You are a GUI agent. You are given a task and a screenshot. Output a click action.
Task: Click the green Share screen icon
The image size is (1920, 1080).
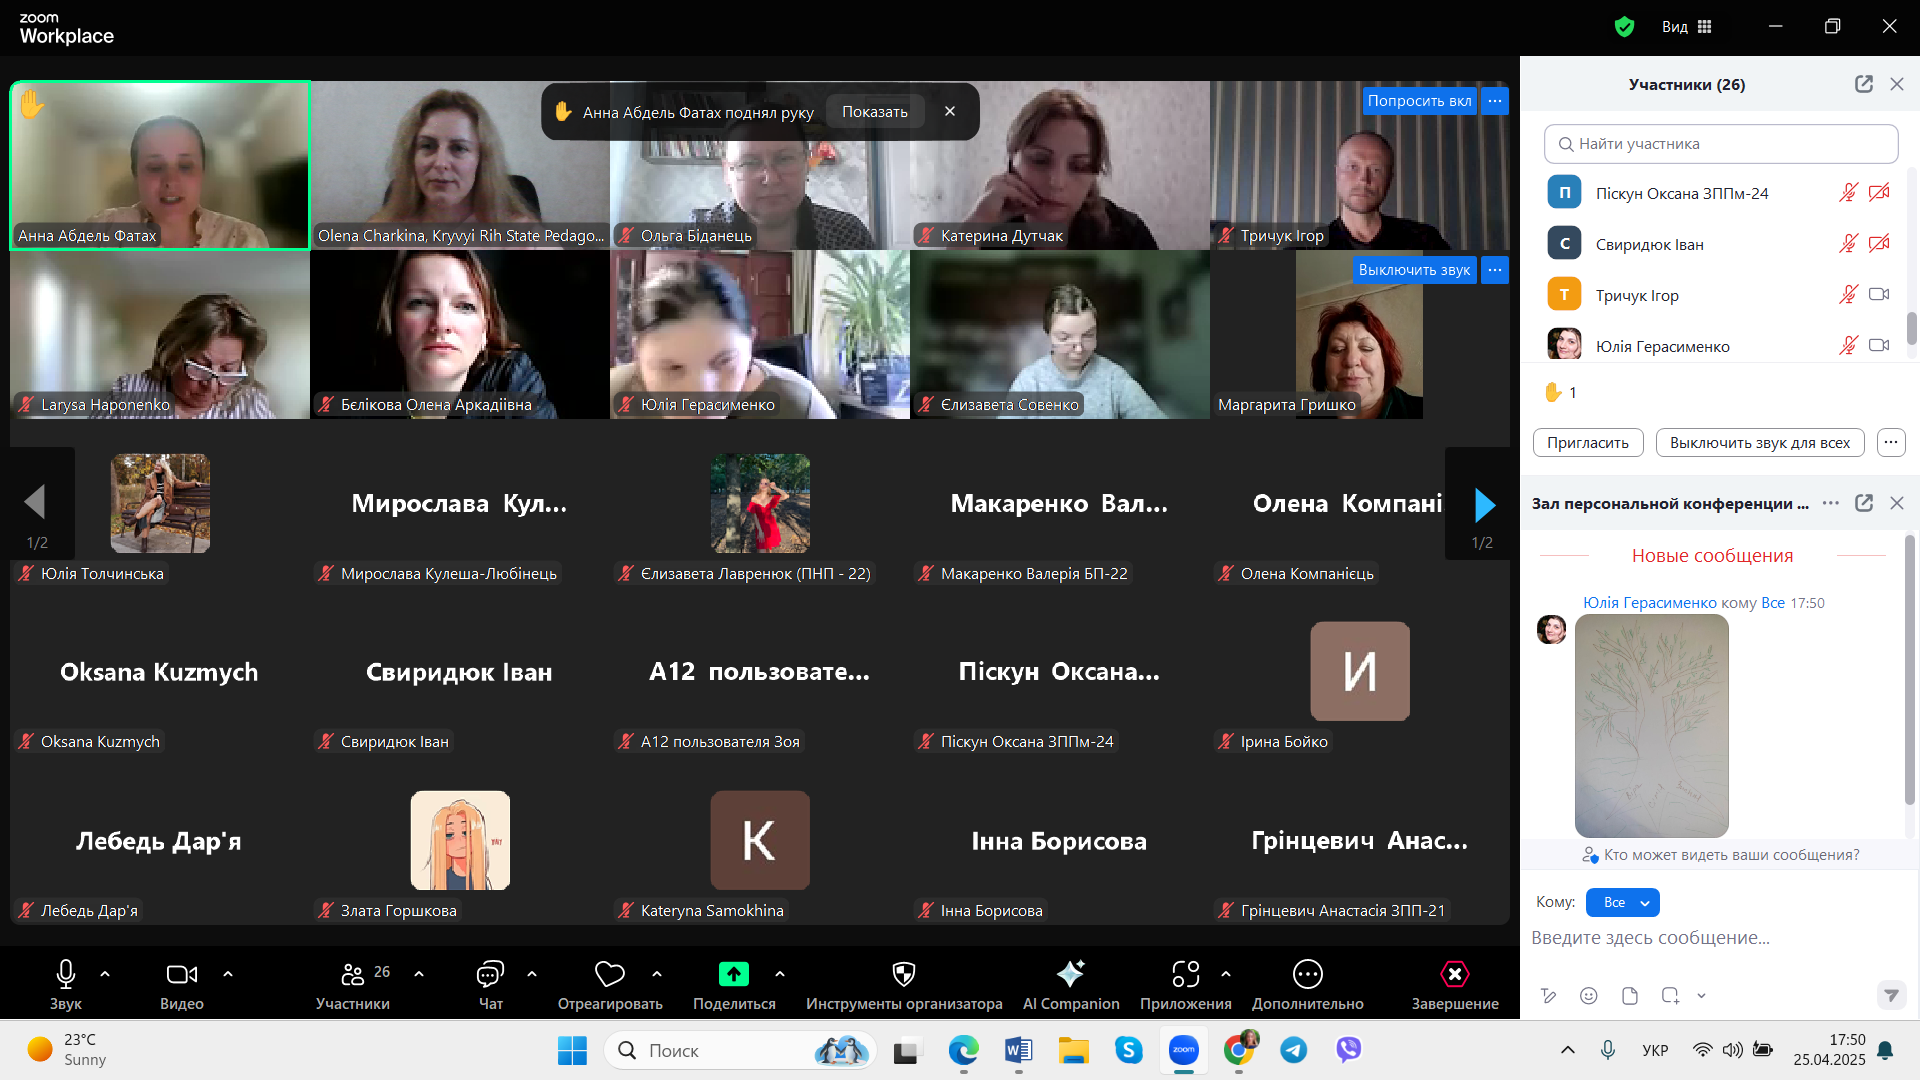tap(733, 974)
